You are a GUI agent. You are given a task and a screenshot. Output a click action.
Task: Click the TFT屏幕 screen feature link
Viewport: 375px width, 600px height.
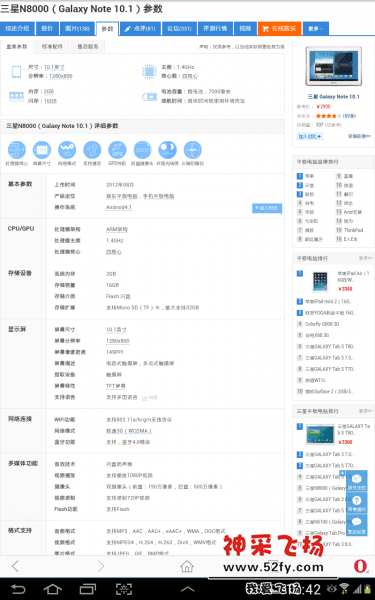[x=116, y=386]
